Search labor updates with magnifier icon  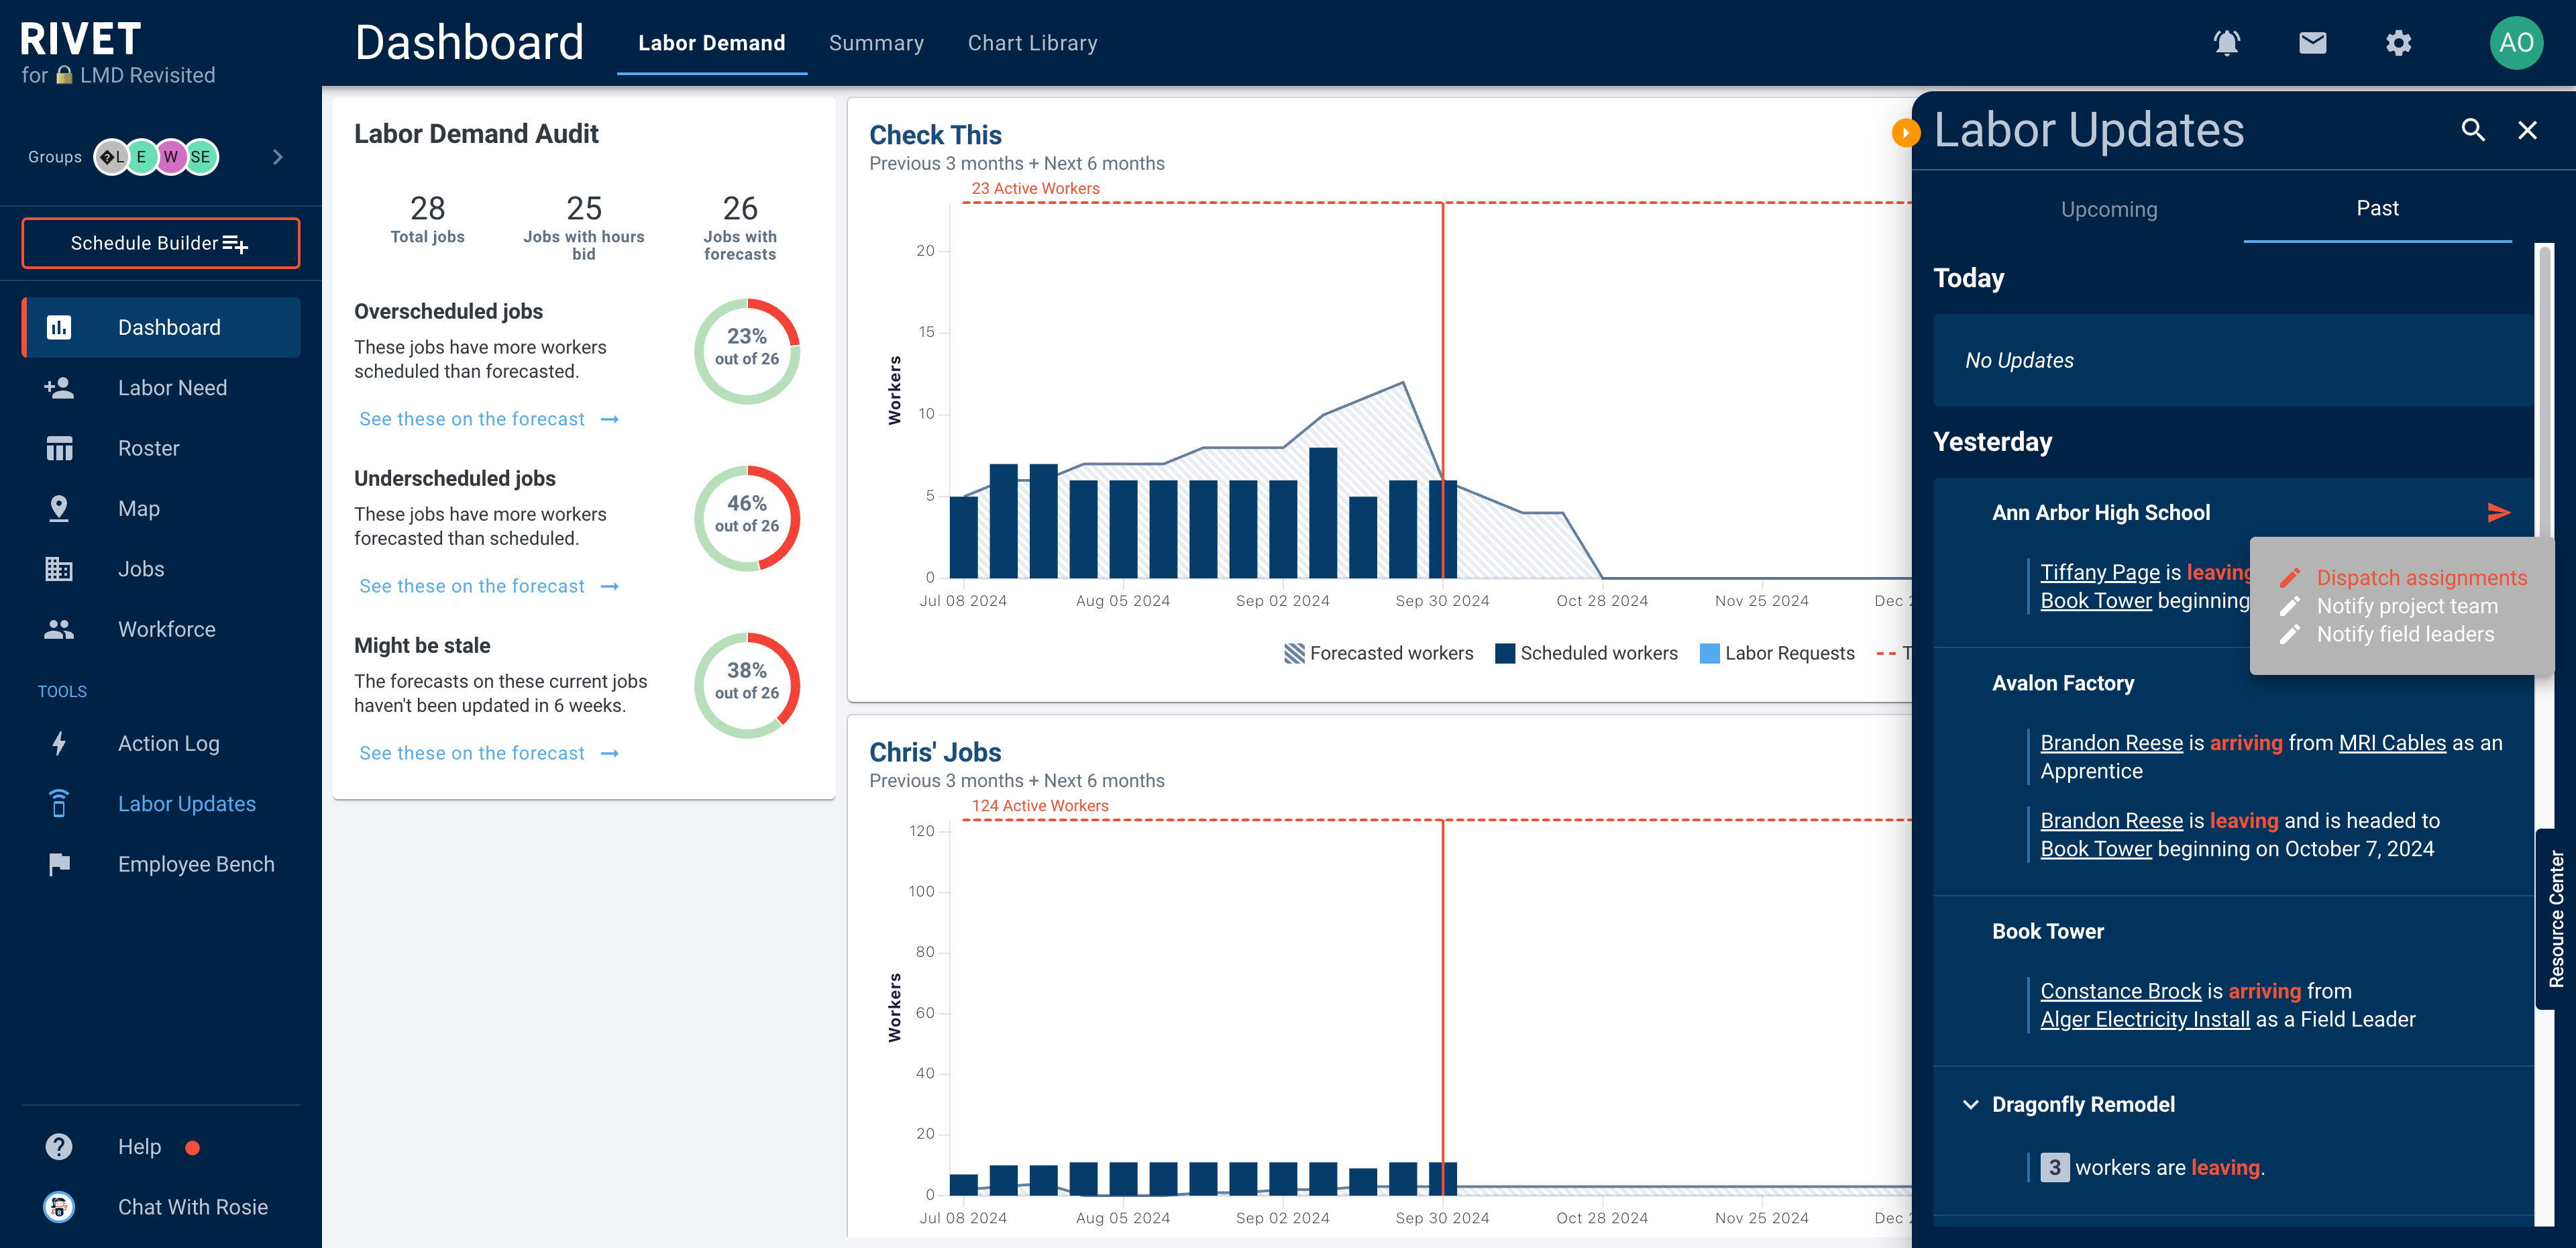pos(2473,130)
